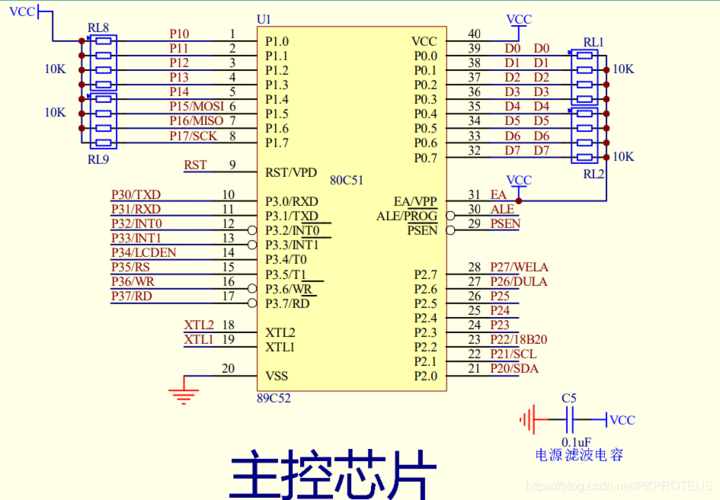Screen dimensions: 720x500
Task: Select the RST net label at pin 9
Action: coord(195,165)
